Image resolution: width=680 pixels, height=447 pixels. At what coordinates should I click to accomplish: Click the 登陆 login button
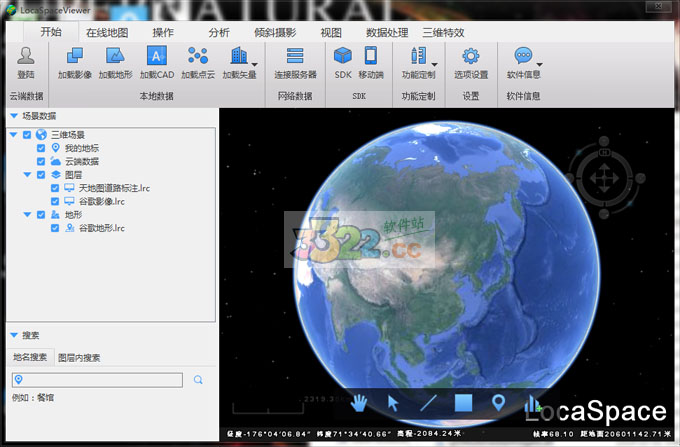click(x=26, y=62)
